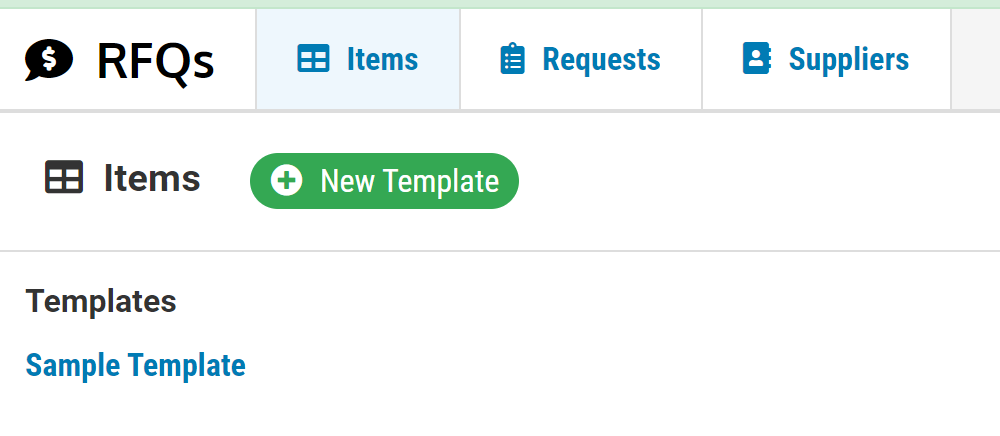
Task: Go to the Suppliers tab
Action: pos(827,59)
